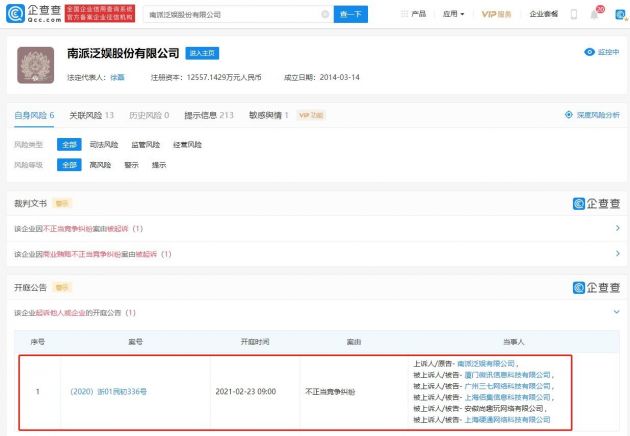Click the 查一下 search button

350,14
